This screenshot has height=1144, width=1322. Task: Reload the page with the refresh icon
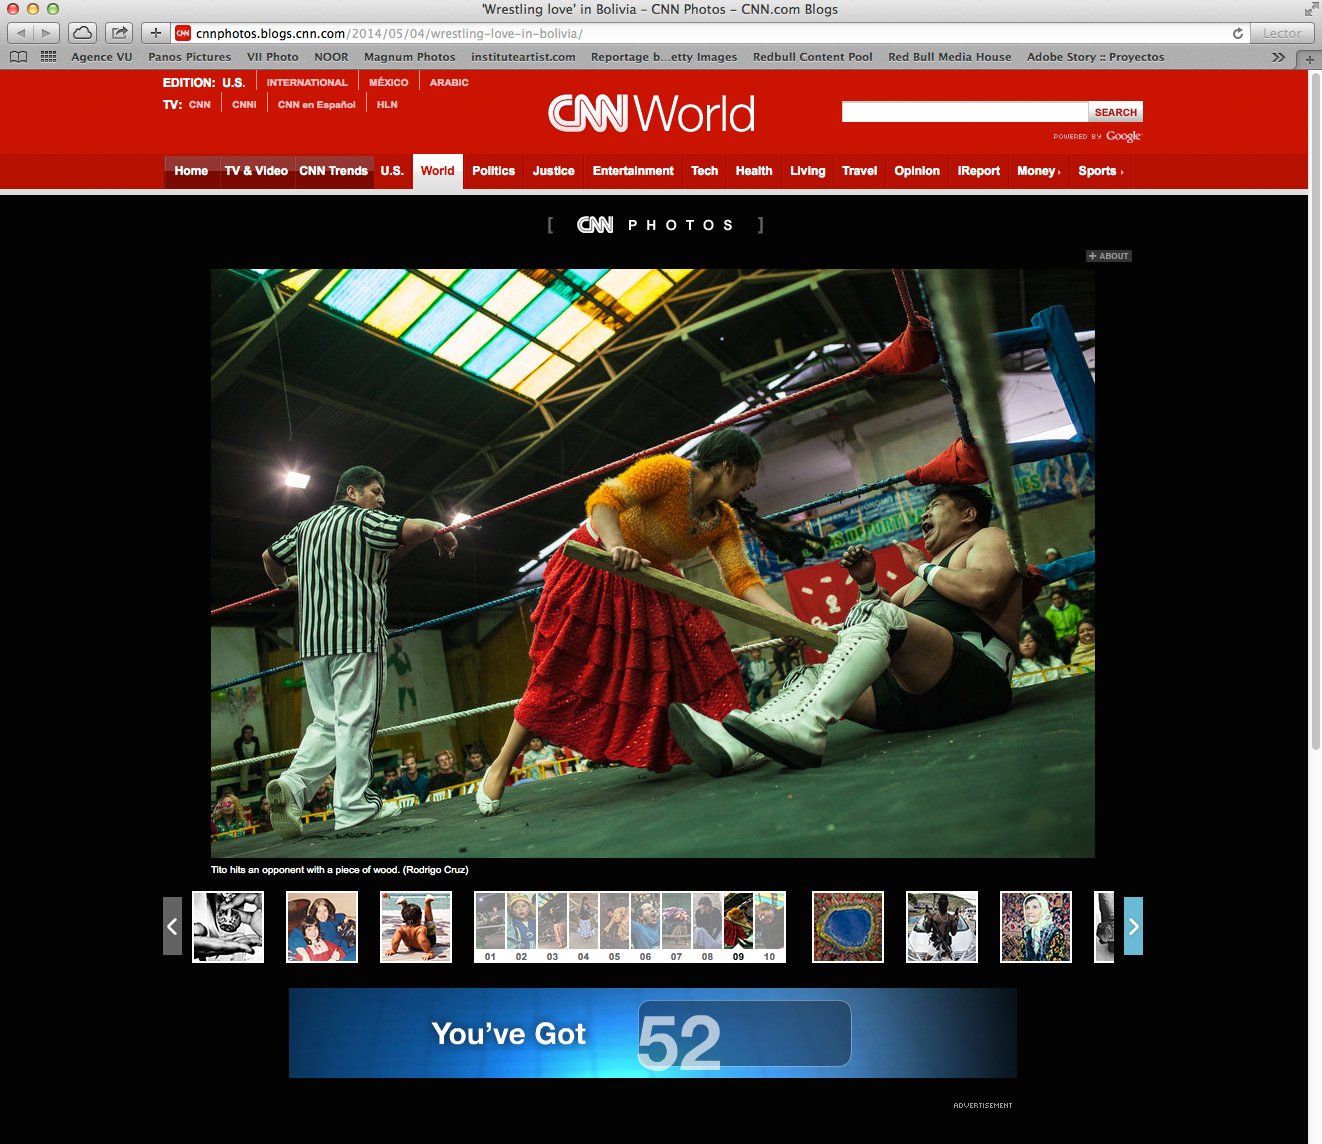tap(1237, 33)
